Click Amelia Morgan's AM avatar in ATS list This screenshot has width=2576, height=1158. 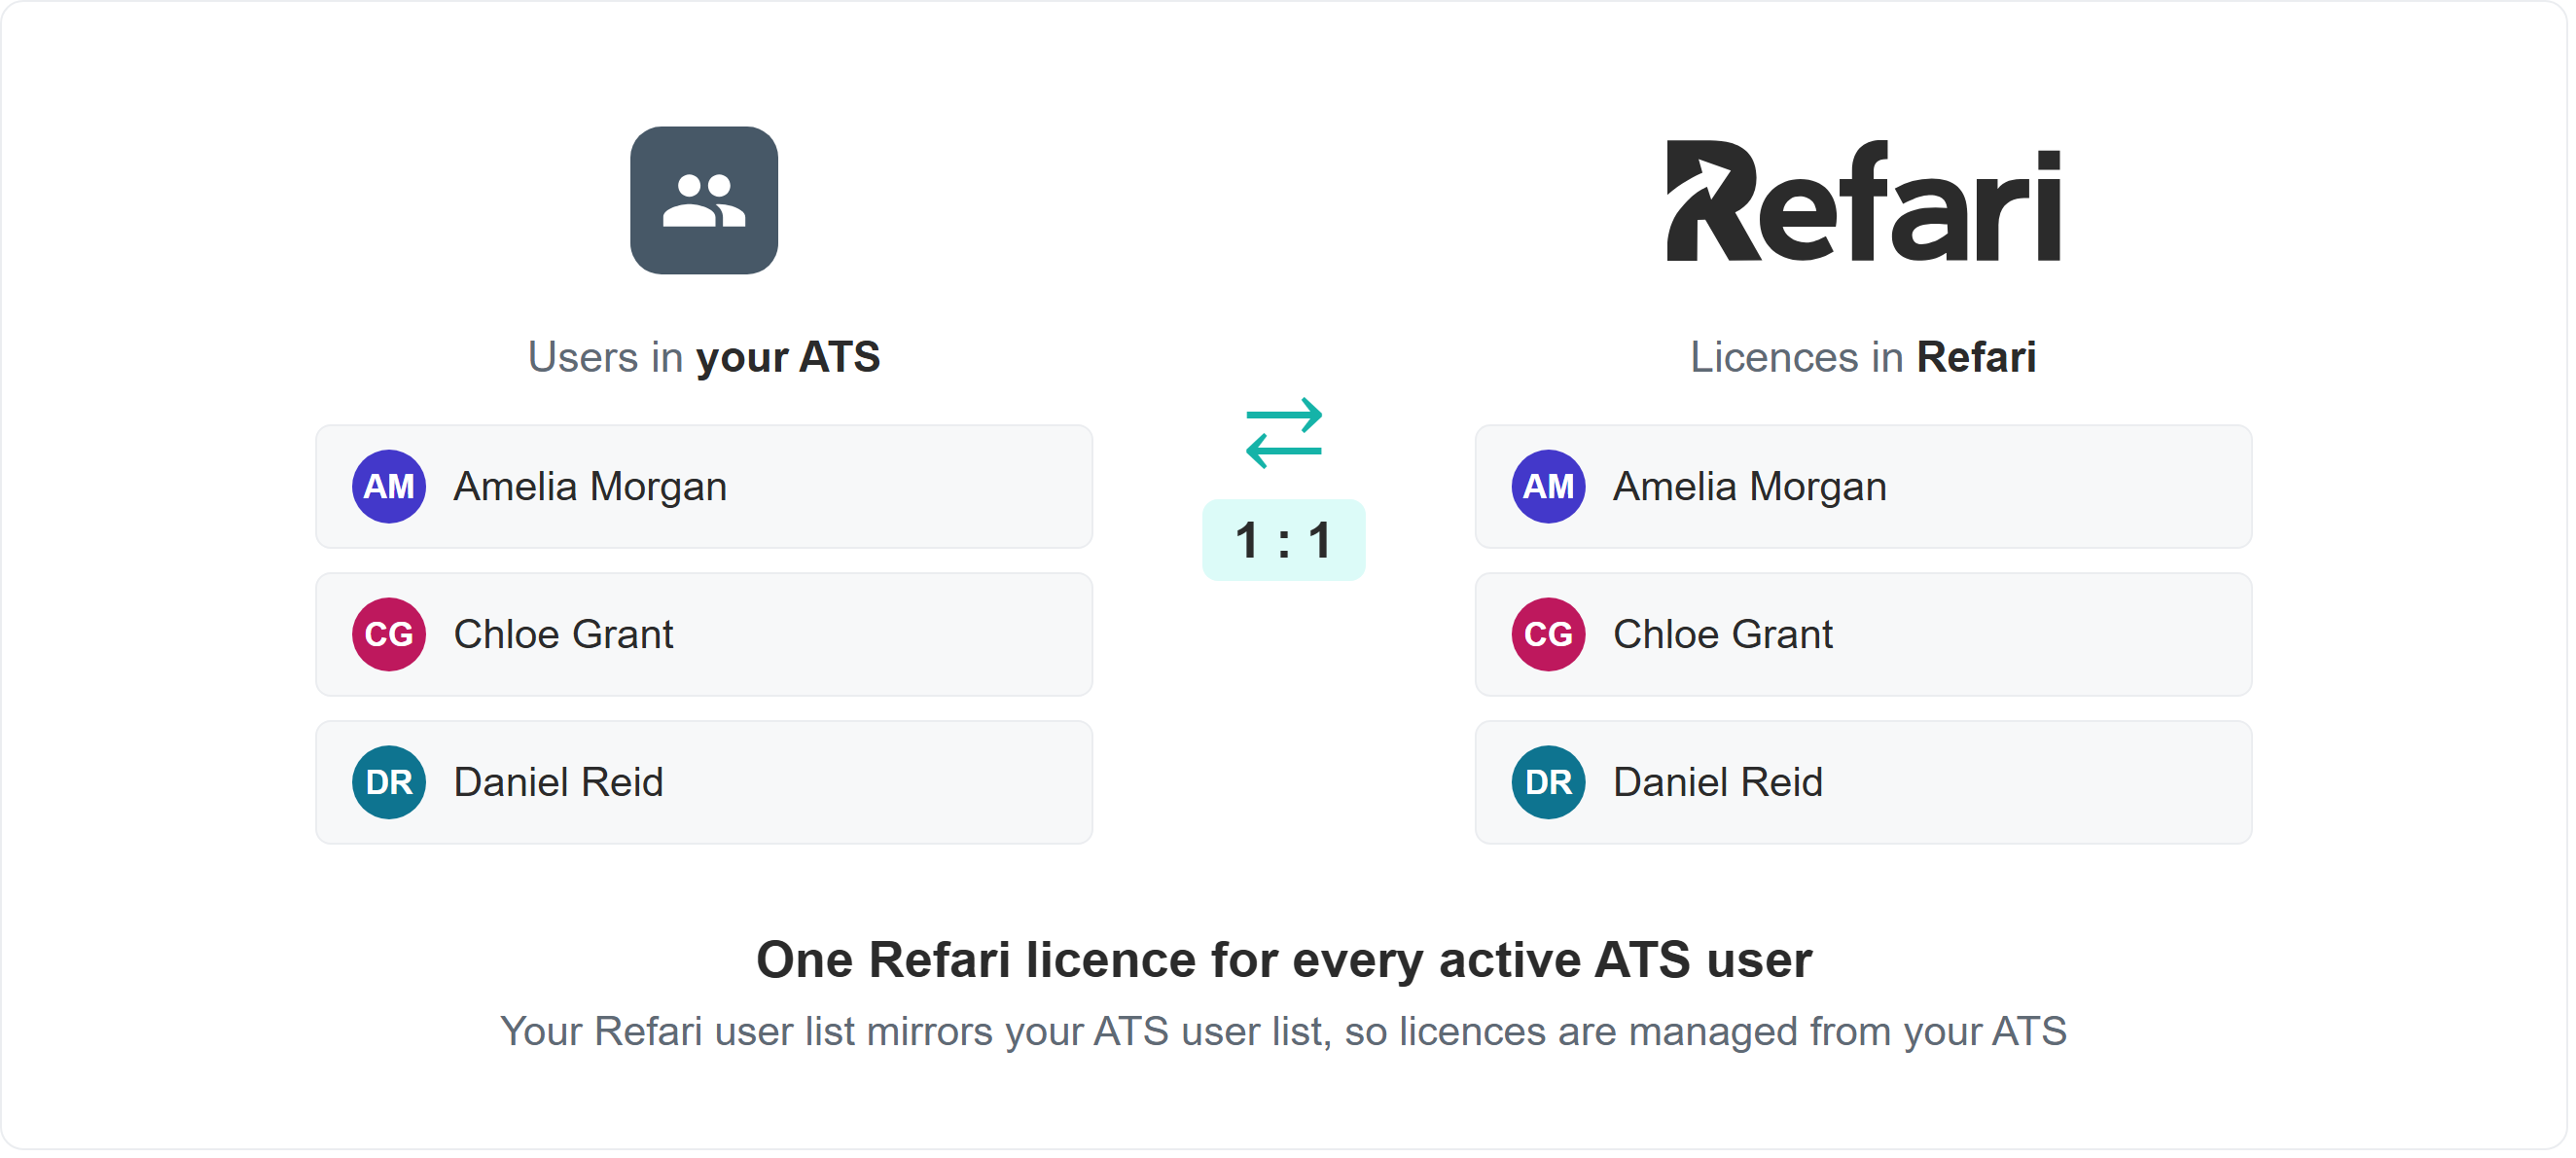389,487
